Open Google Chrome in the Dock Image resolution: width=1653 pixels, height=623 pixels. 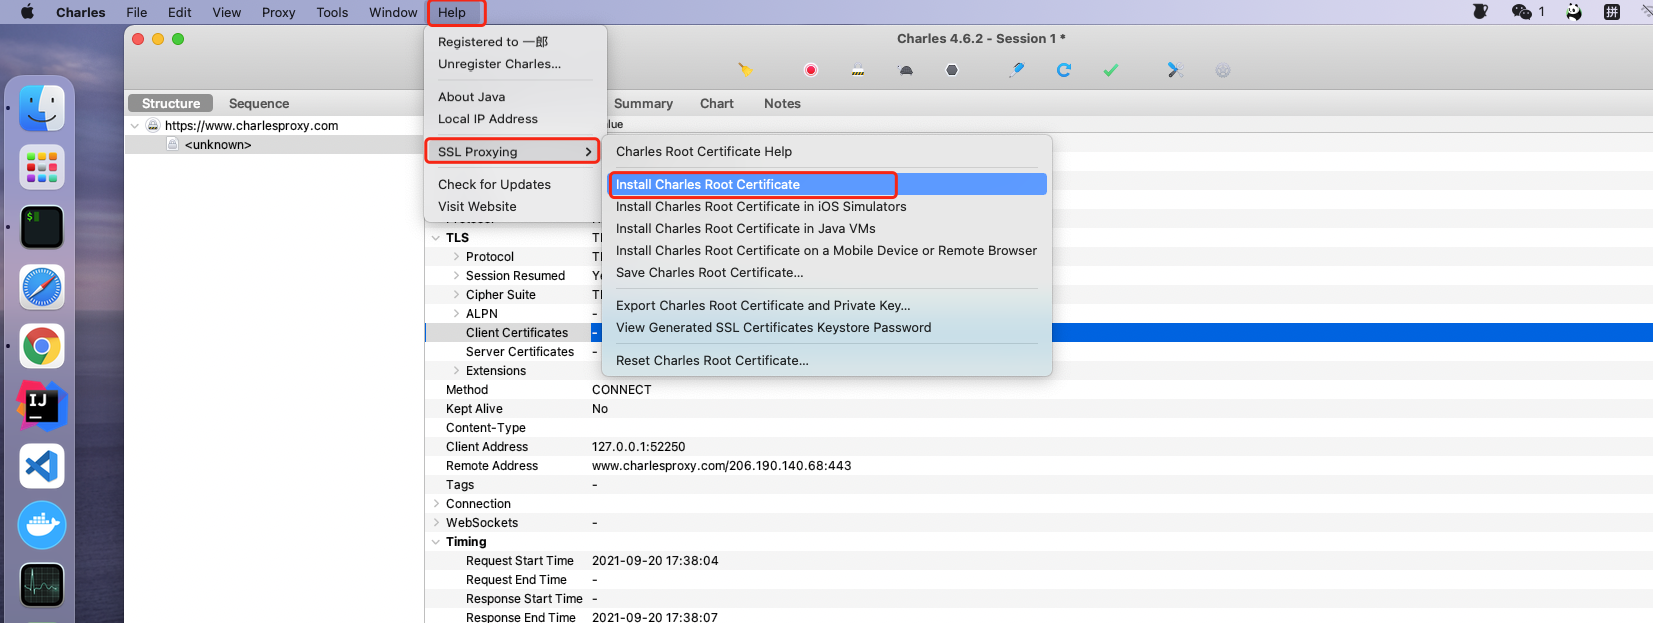pos(42,346)
